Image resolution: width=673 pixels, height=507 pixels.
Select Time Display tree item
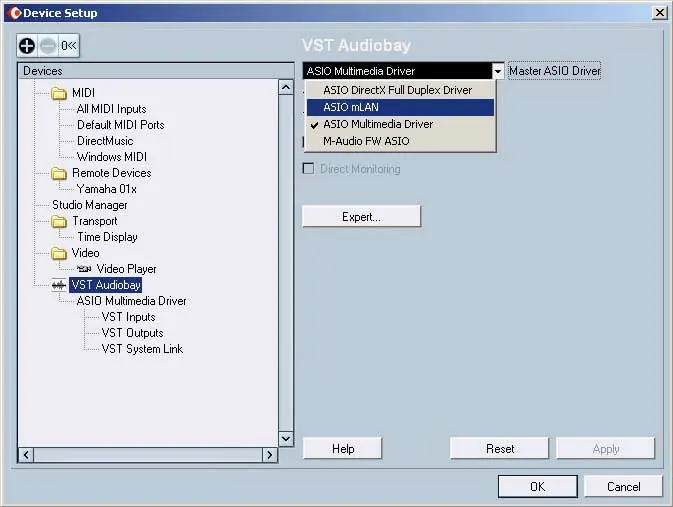tap(107, 237)
